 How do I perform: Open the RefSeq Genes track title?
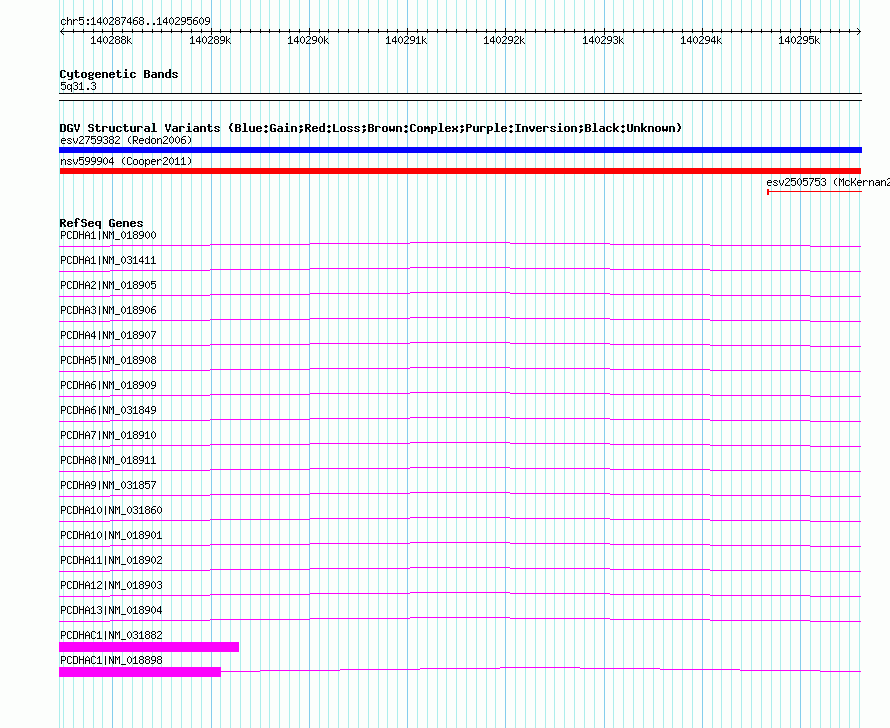coord(101,223)
